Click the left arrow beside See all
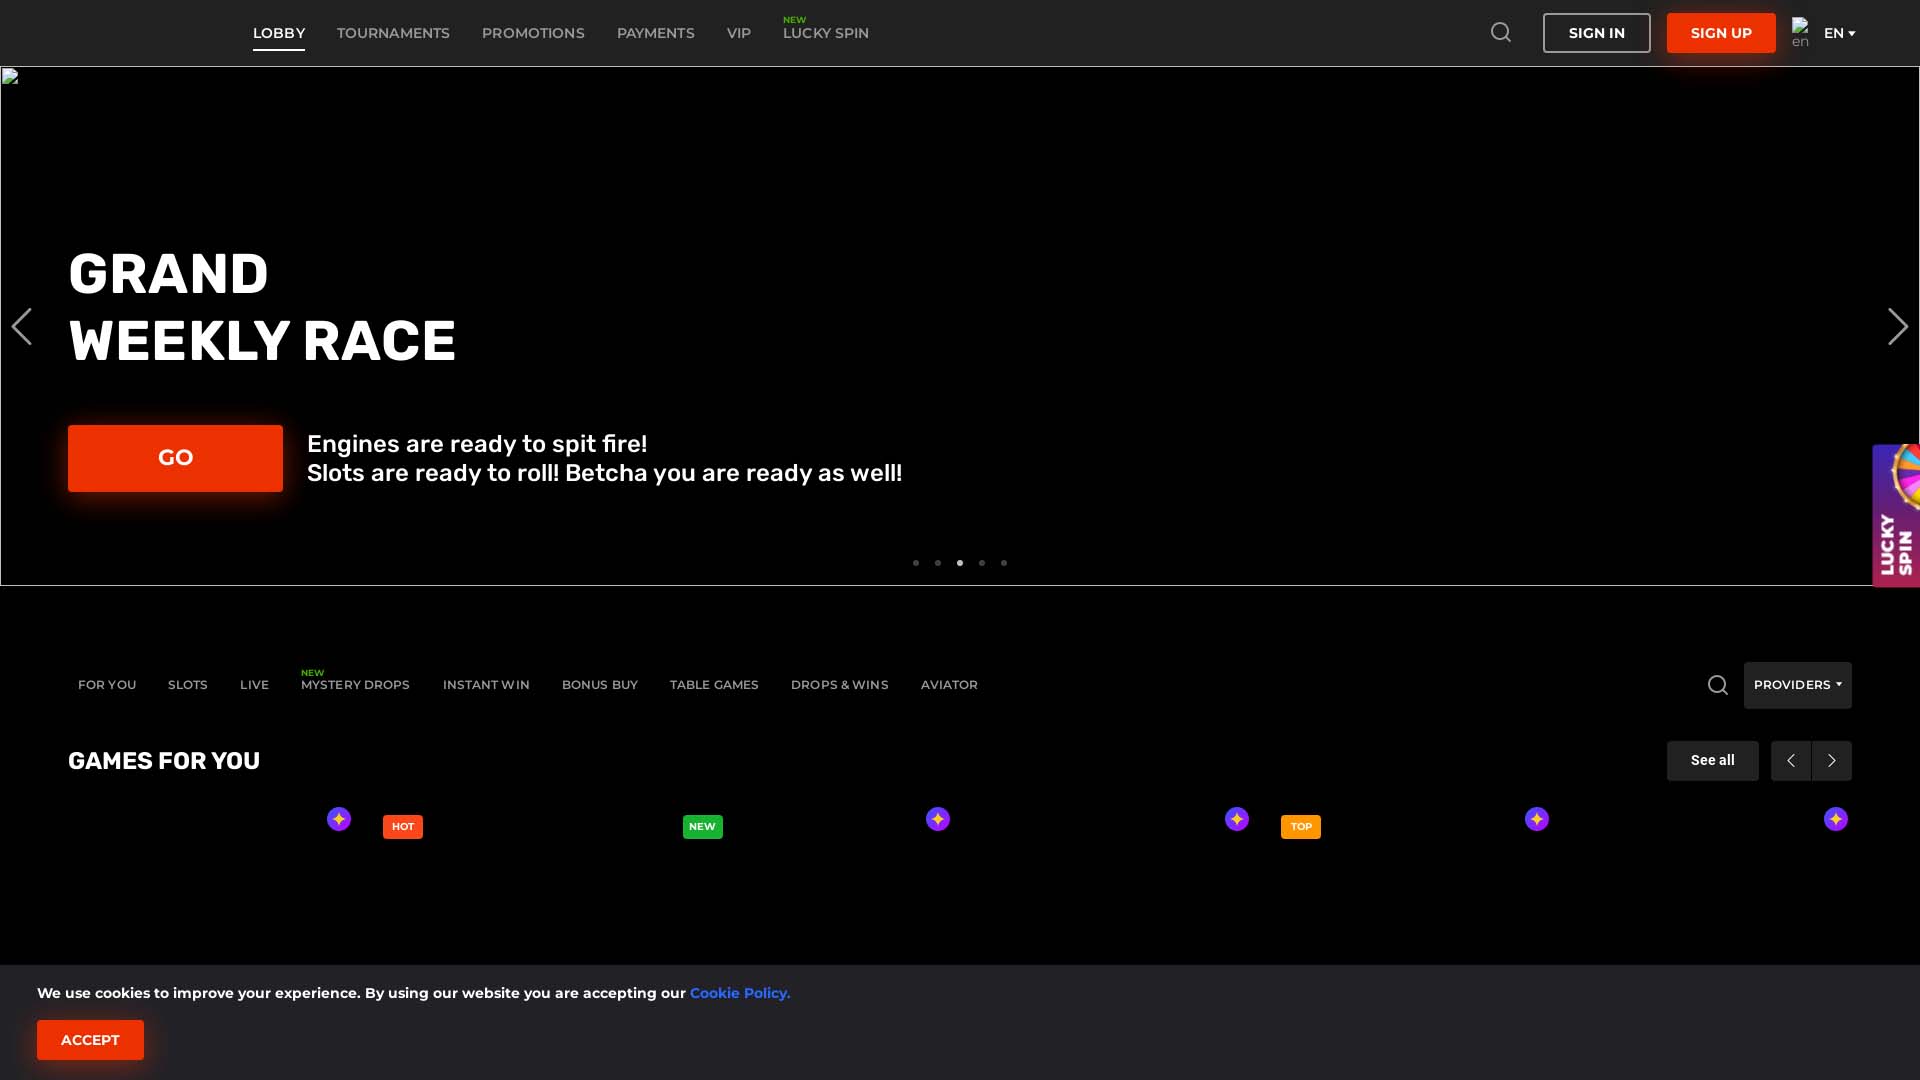Screen dimensions: 1920x1080 [1790, 760]
